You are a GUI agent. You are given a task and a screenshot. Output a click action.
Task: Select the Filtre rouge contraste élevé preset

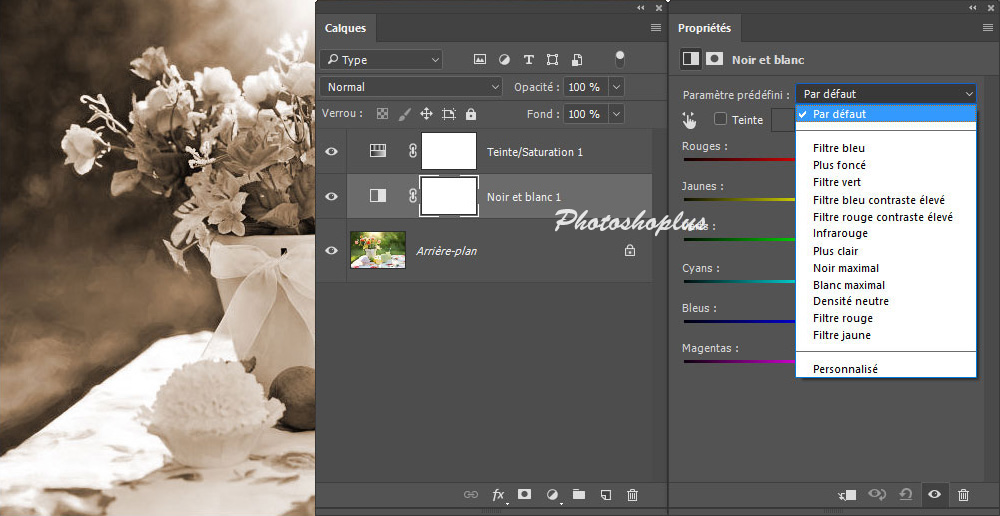882,217
